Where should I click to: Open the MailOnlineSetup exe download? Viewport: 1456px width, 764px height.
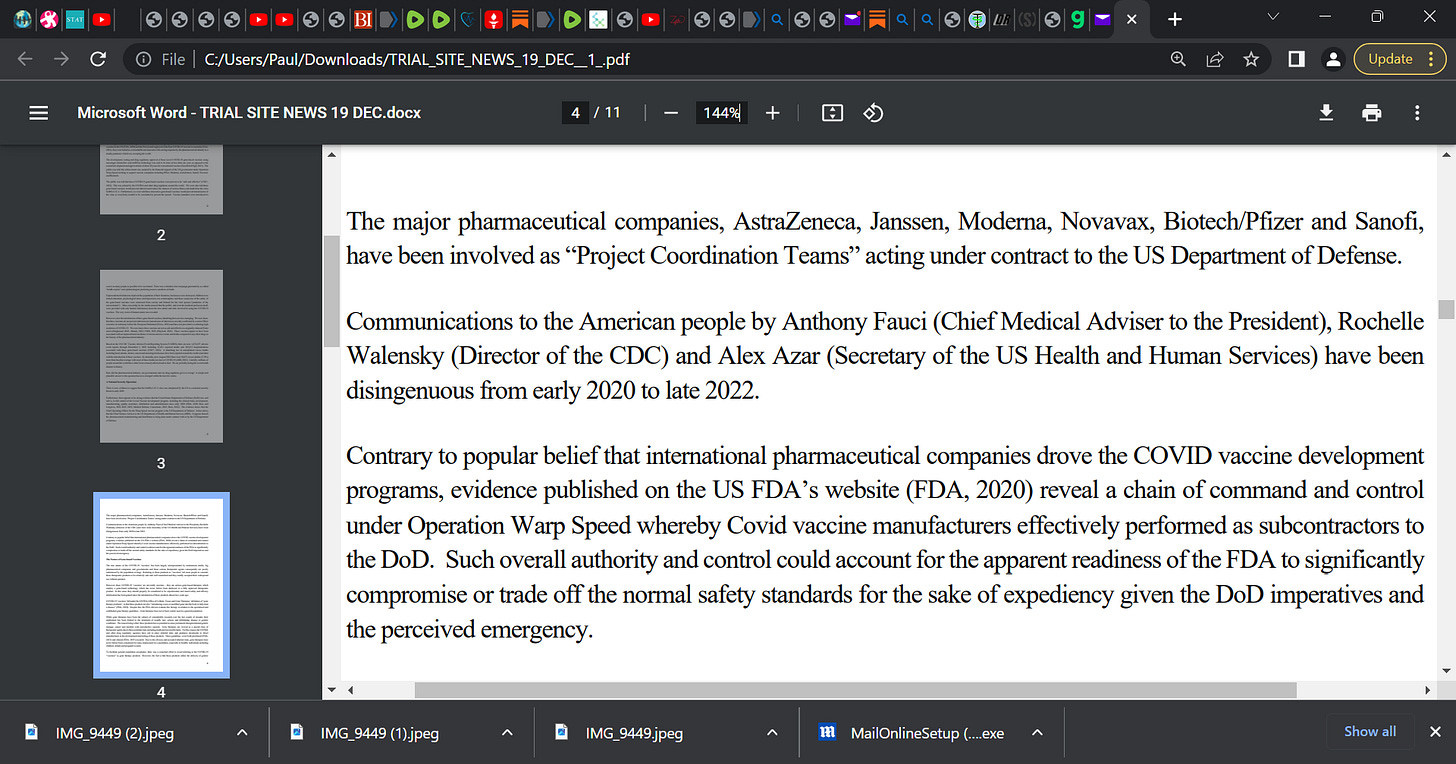click(909, 733)
